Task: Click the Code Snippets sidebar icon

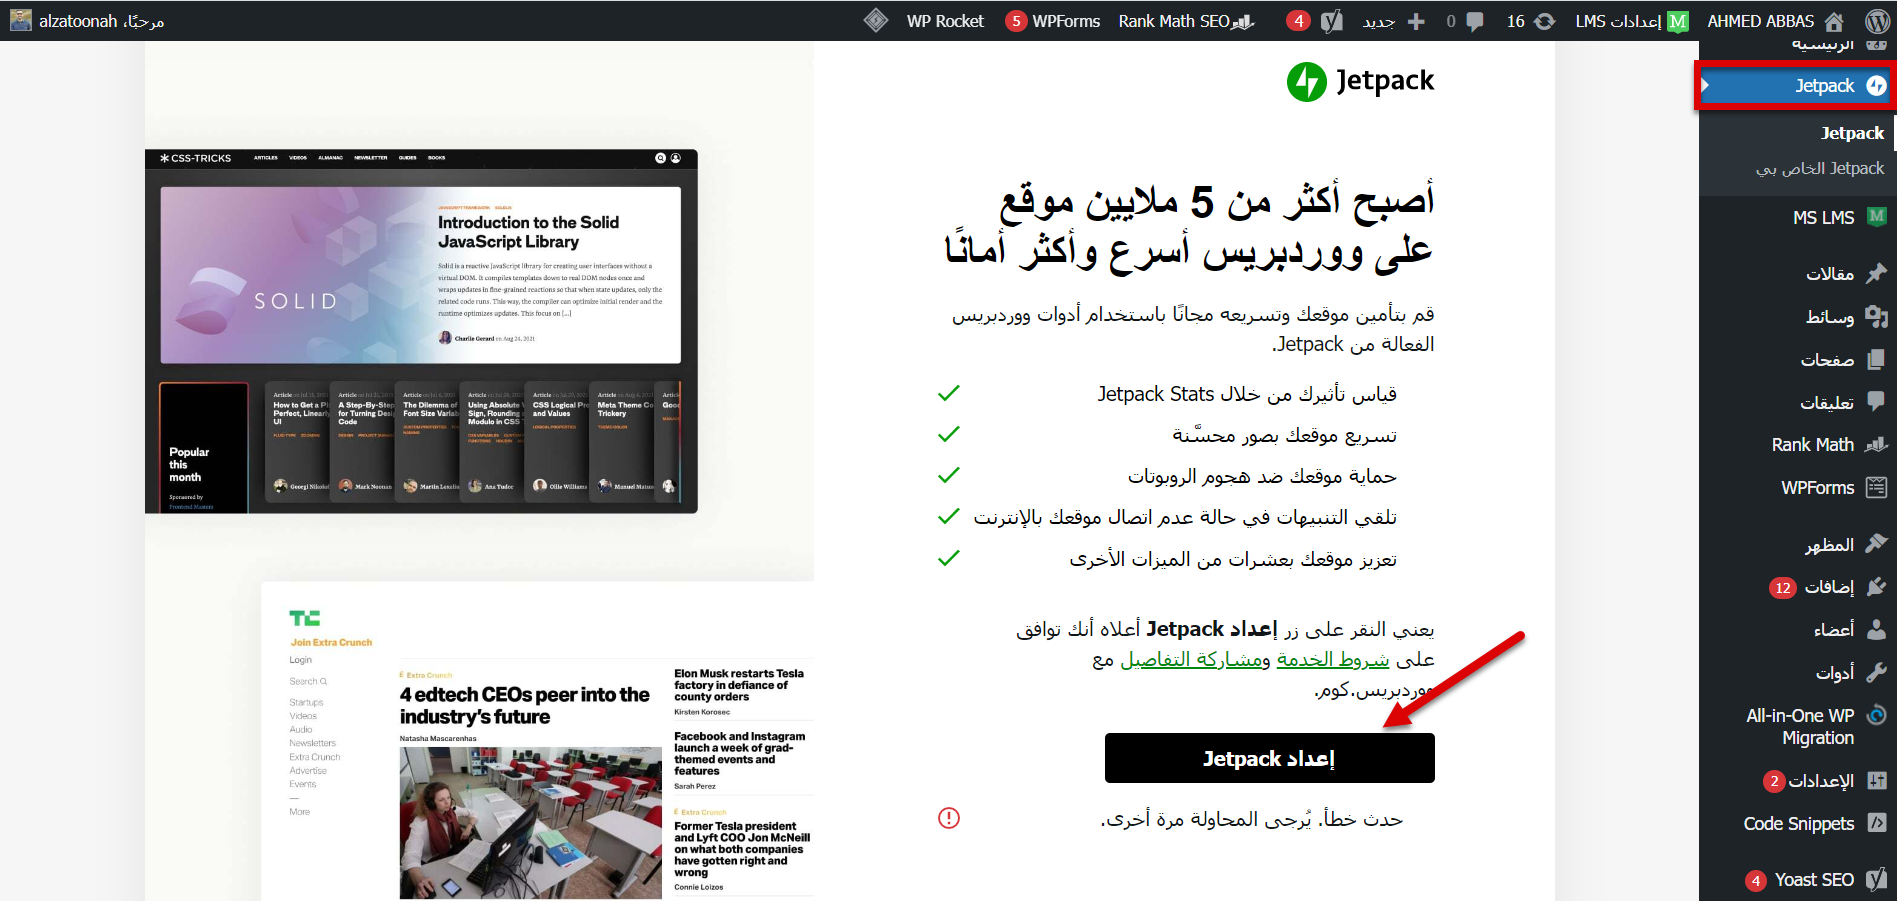Action: point(1877,823)
